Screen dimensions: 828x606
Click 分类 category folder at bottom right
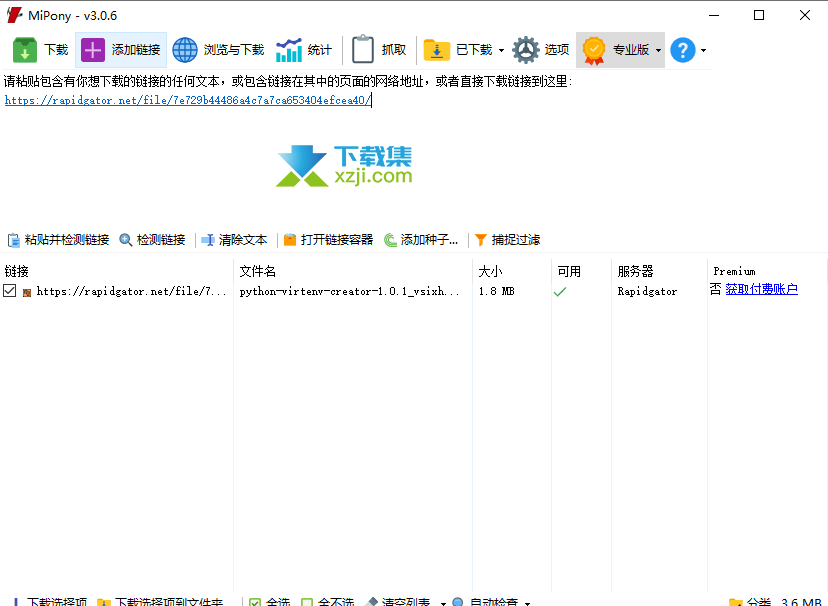(750, 601)
